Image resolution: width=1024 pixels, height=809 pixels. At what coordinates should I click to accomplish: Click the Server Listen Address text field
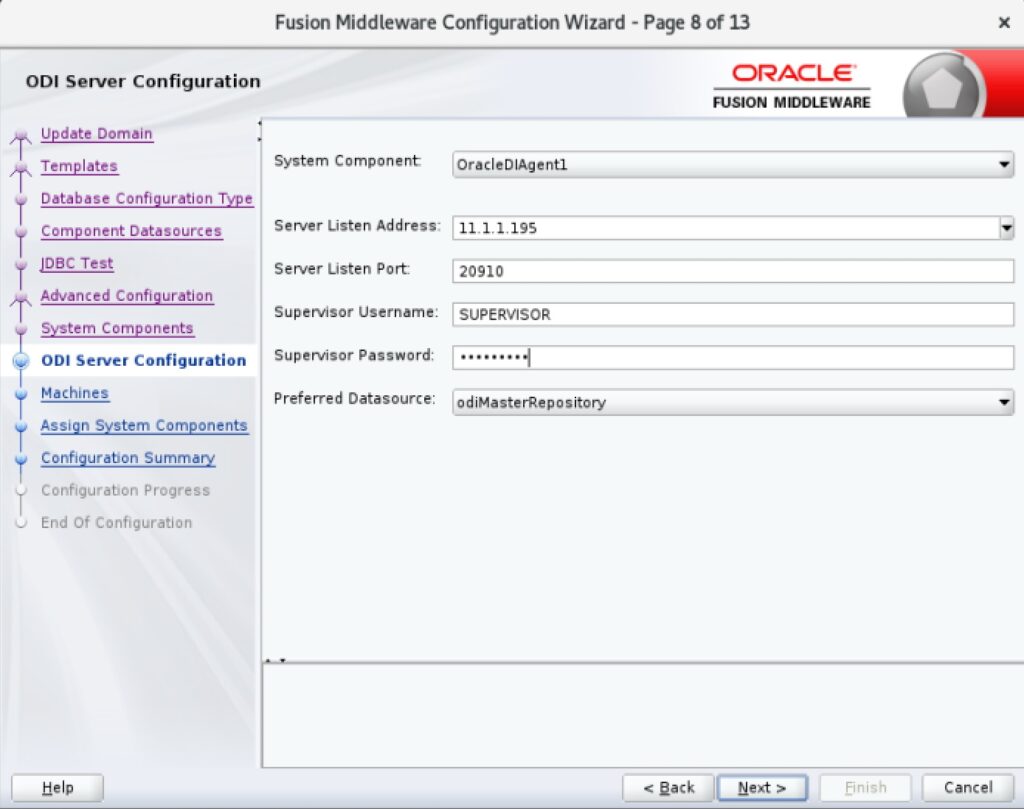click(726, 228)
